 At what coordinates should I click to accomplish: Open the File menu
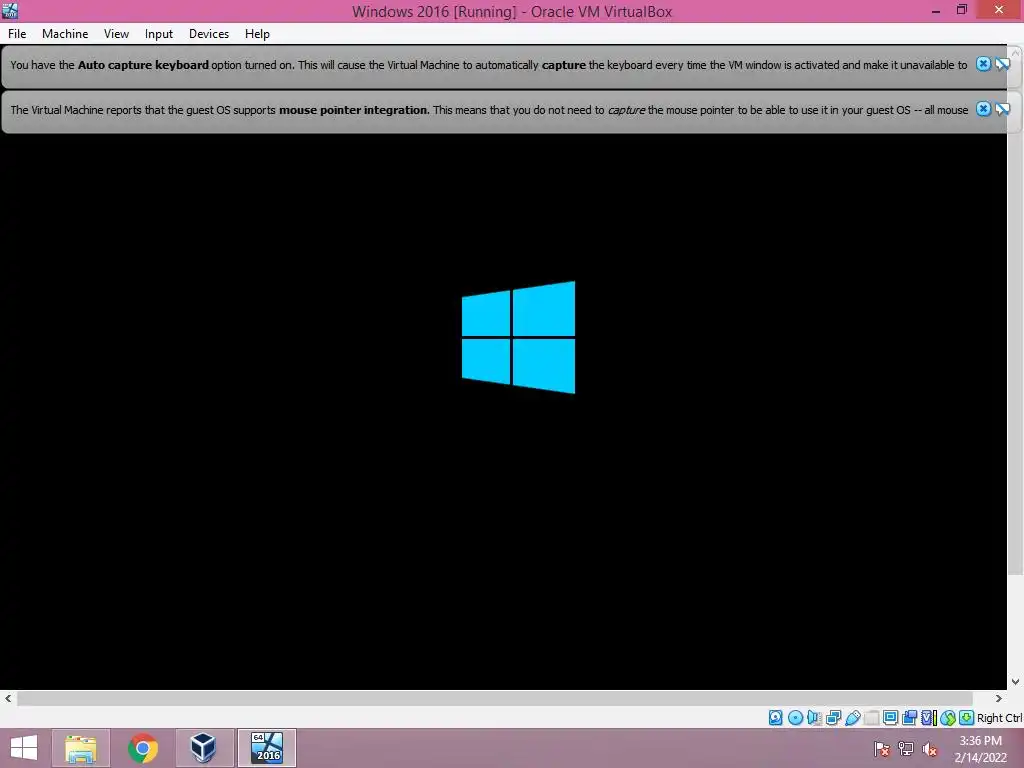(17, 34)
